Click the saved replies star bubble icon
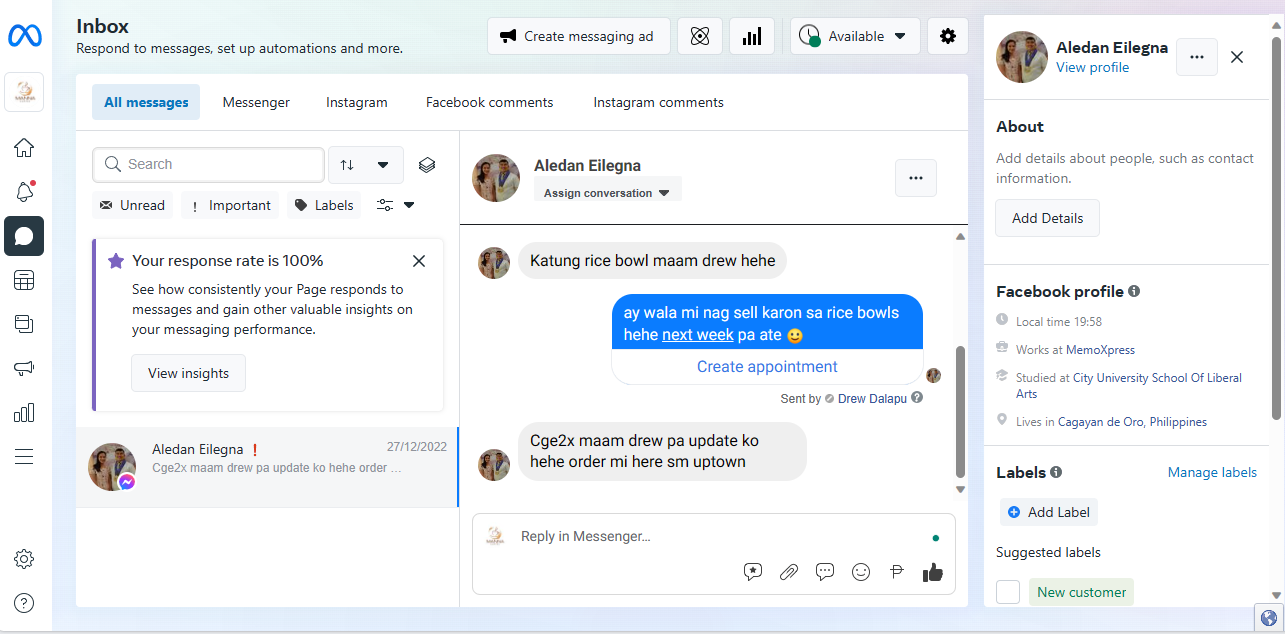The image size is (1285, 634). pyautogui.click(x=753, y=572)
